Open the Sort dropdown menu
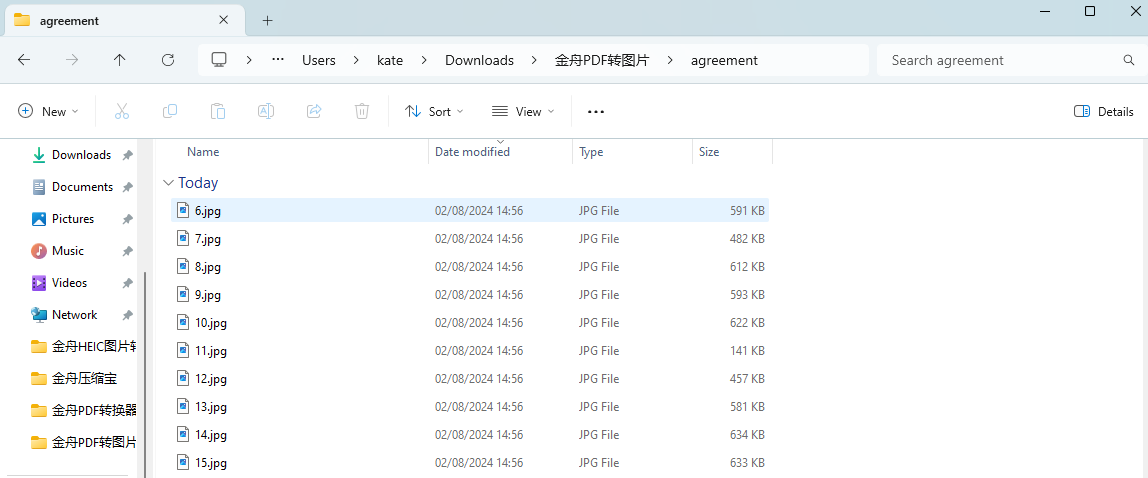 tap(434, 112)
